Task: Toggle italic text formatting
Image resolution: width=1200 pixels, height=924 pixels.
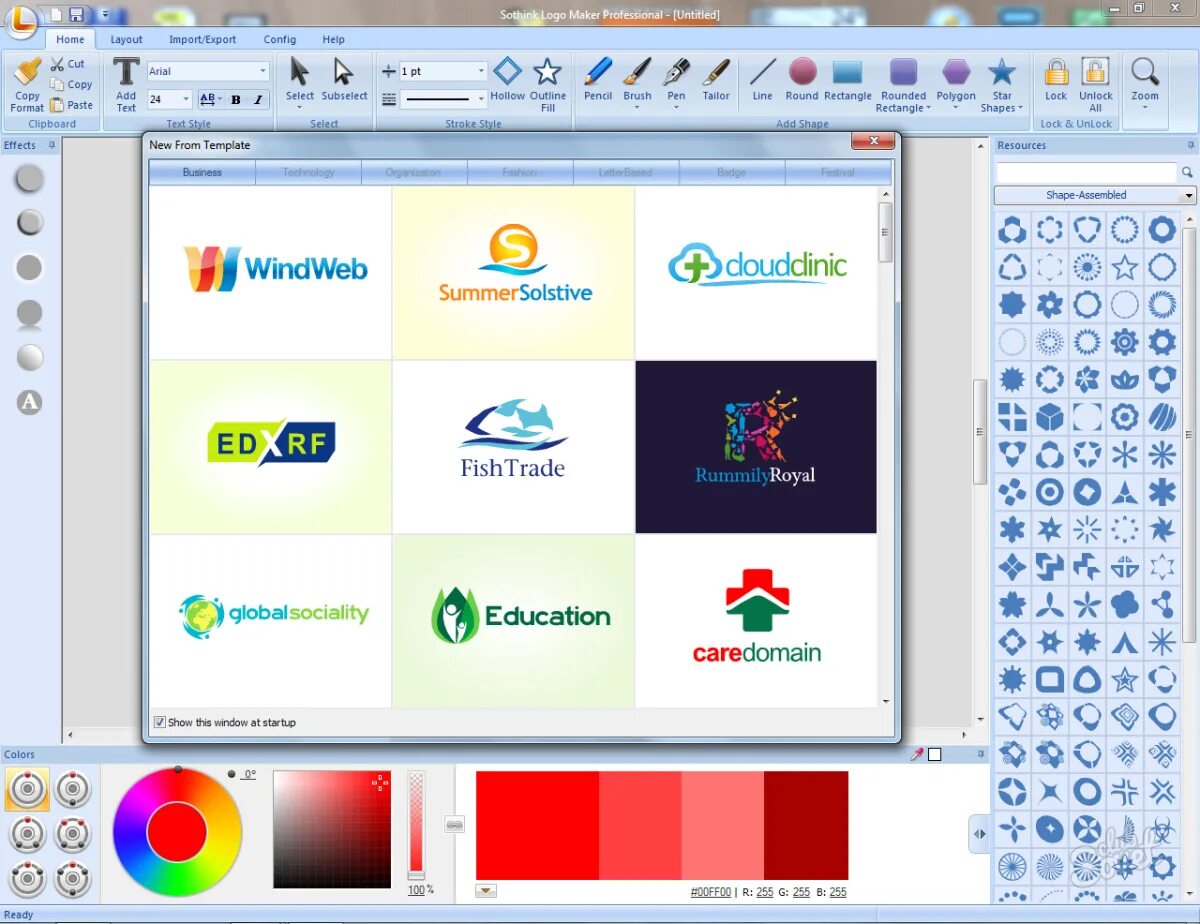Action: click(258, 99)
